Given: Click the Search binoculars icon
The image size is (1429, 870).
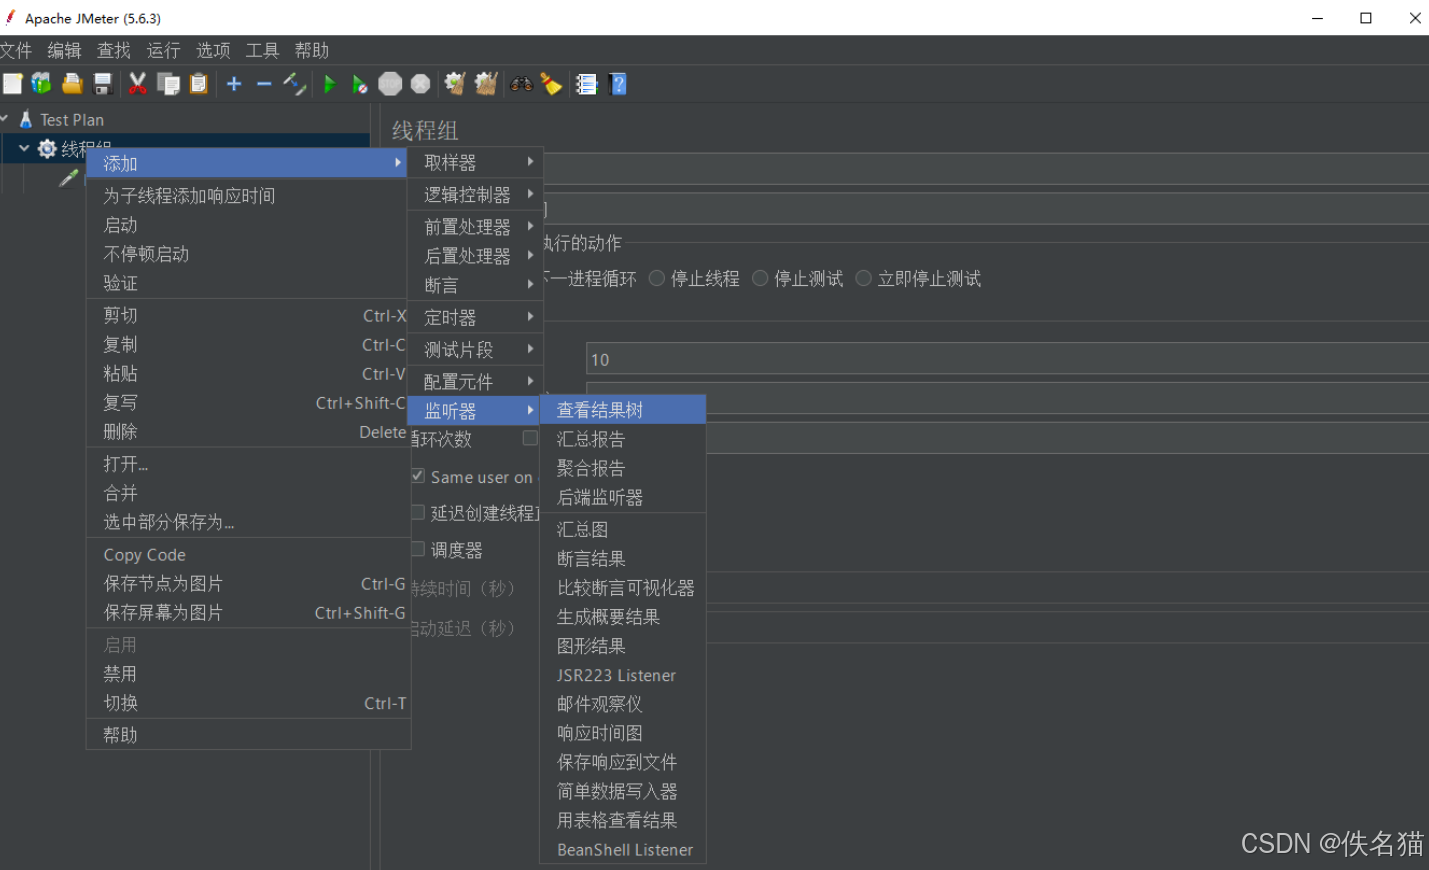Looking at the screenshot, I should coord(521,84).
